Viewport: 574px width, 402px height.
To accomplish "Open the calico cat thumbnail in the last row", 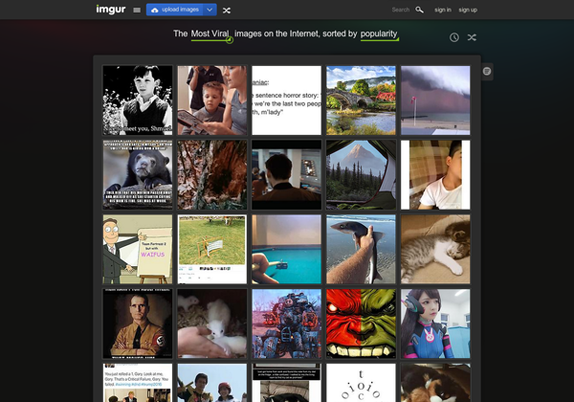I will click(435, 383).
